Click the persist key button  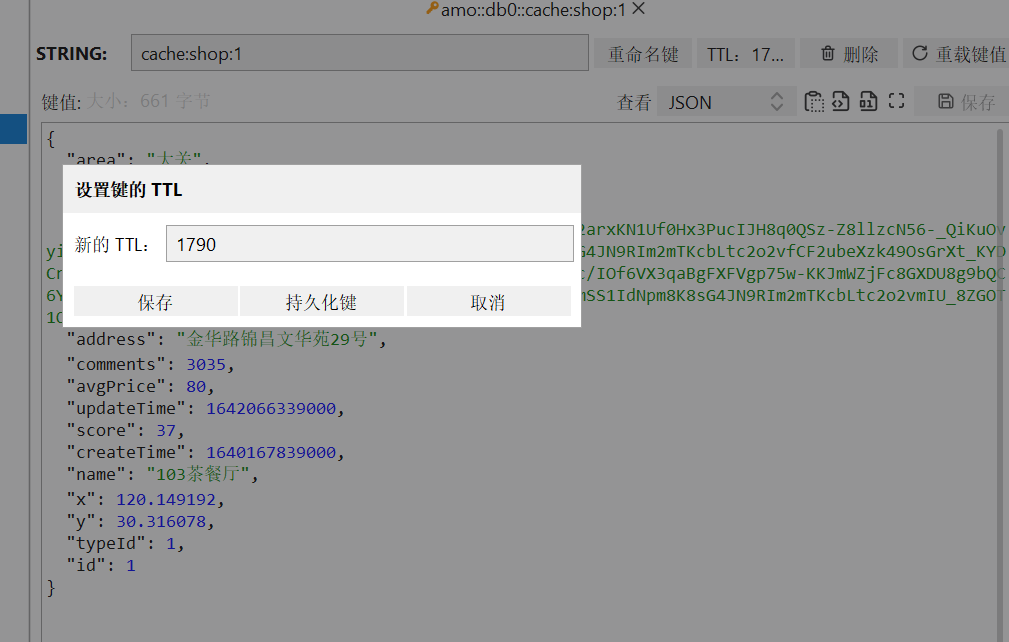click(x=321, y=302)
